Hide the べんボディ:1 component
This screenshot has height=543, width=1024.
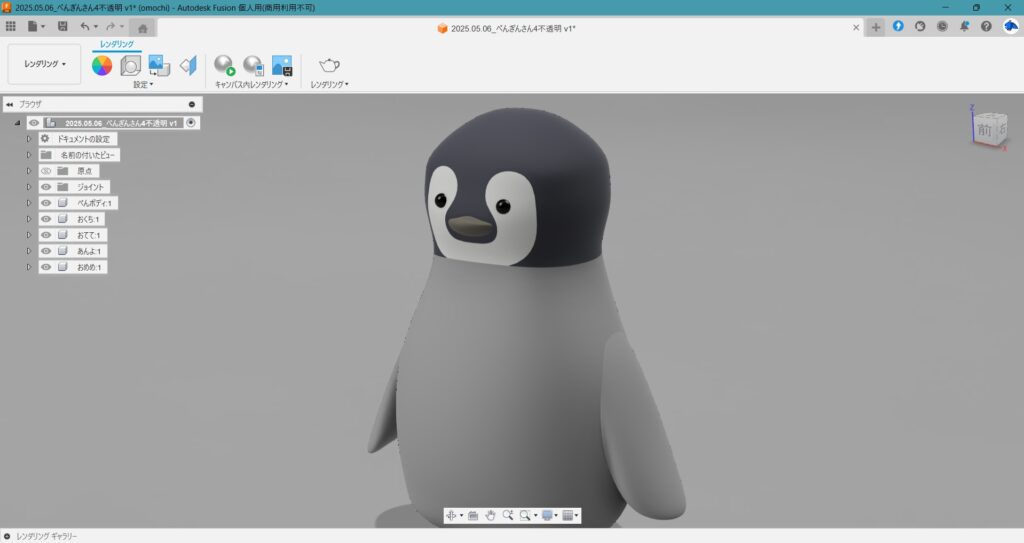(x=46, y=203)
